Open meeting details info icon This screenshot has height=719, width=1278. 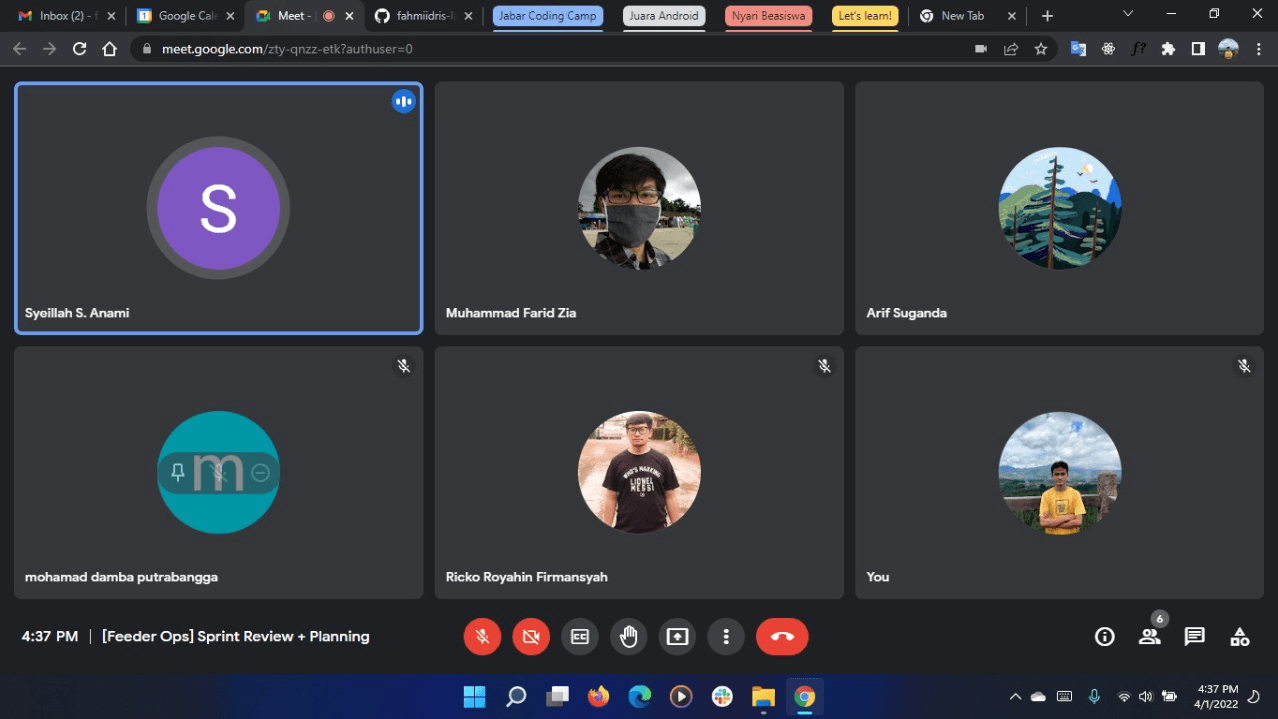[x=1104, y=637]
